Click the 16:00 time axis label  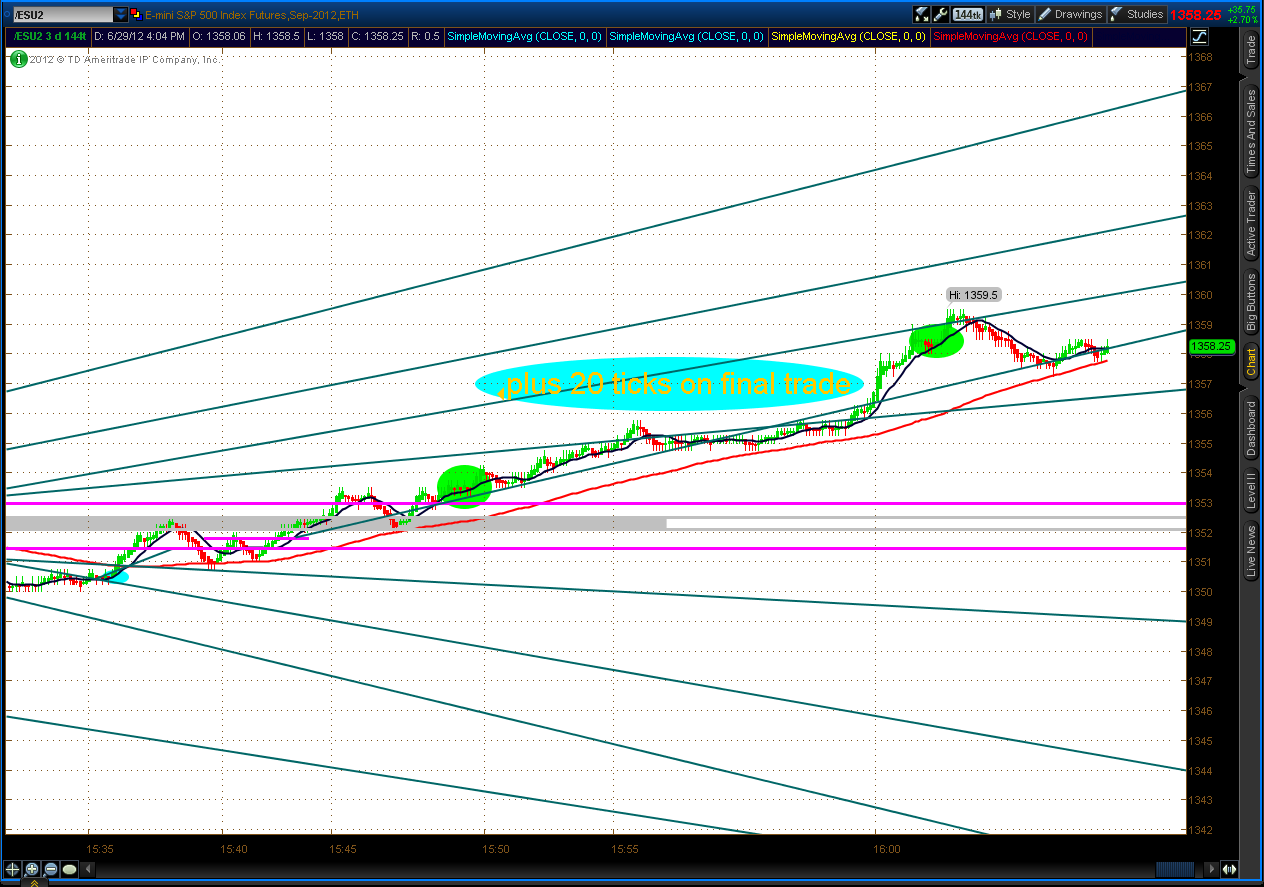click(886, 848)
